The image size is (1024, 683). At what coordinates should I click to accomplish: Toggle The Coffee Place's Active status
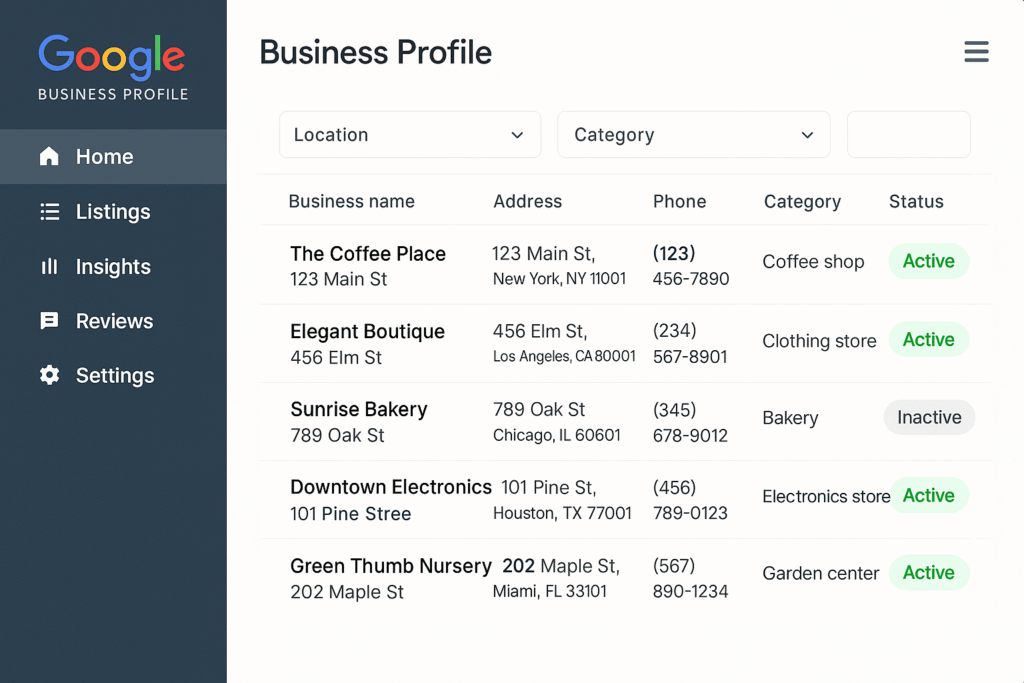[x=928, y=261]
